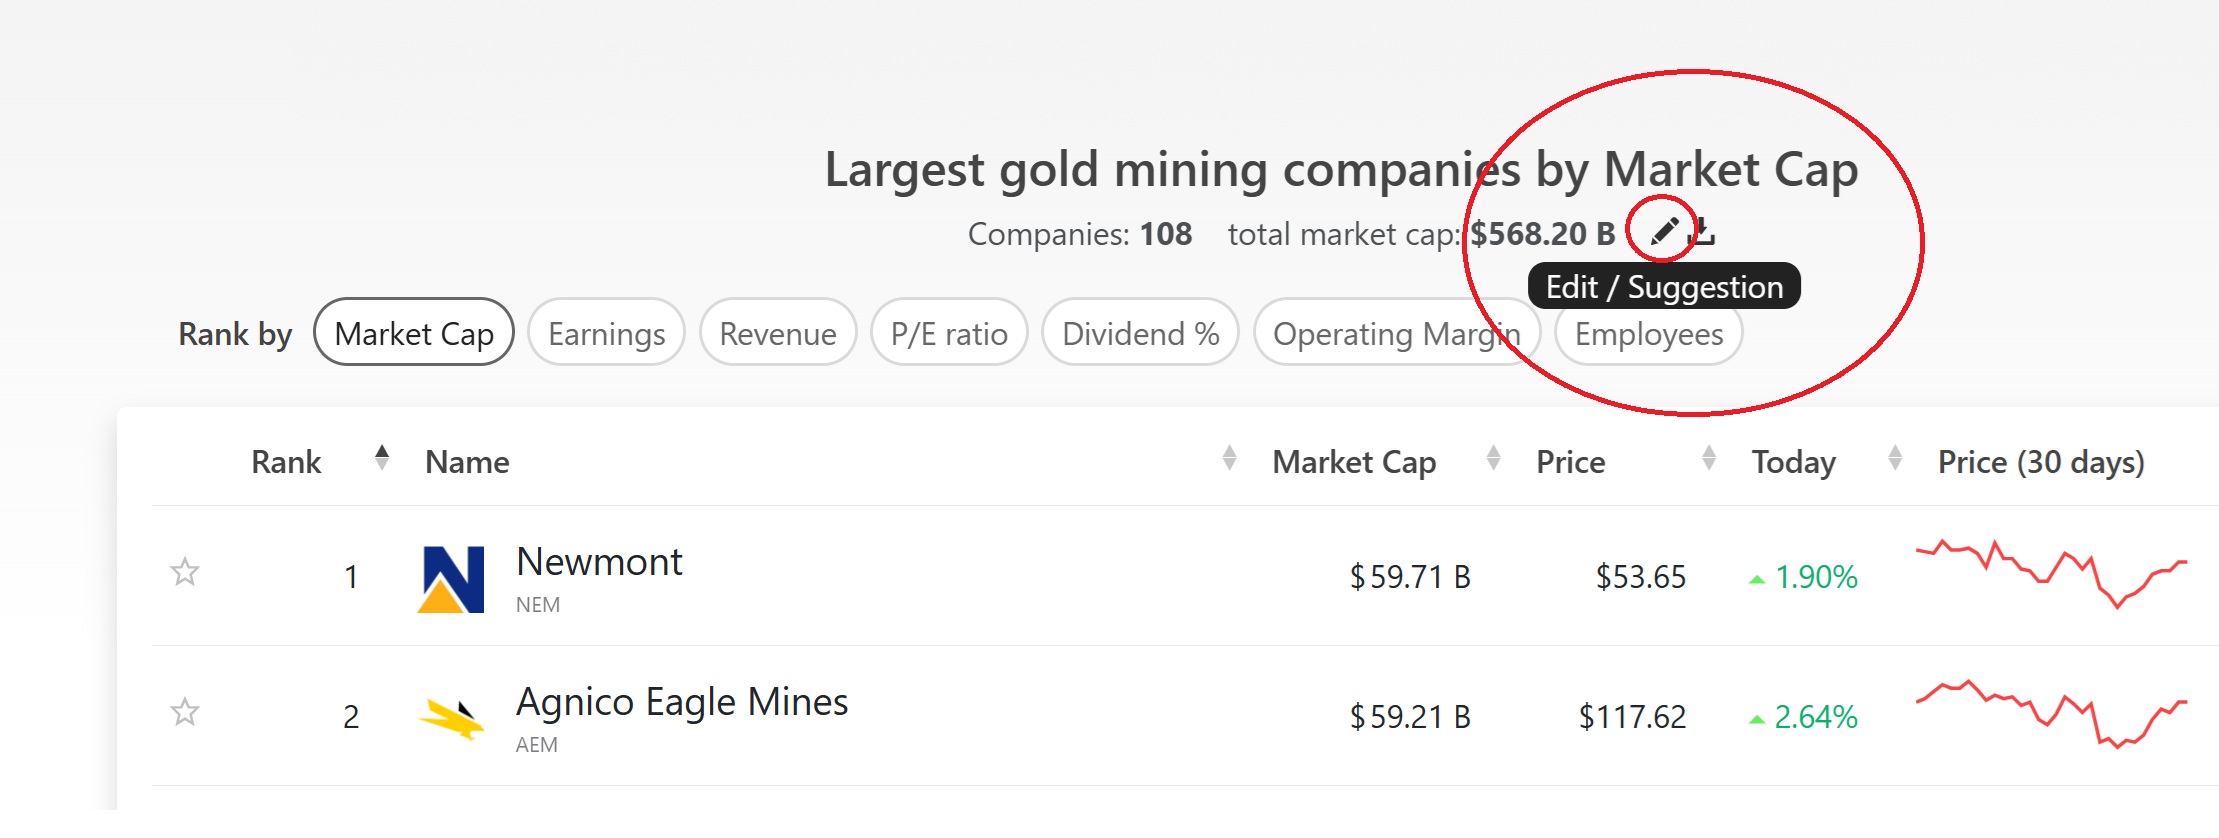
Task: Click the pencil Edit / Suggestion icon
Action: coord(1663,232)
